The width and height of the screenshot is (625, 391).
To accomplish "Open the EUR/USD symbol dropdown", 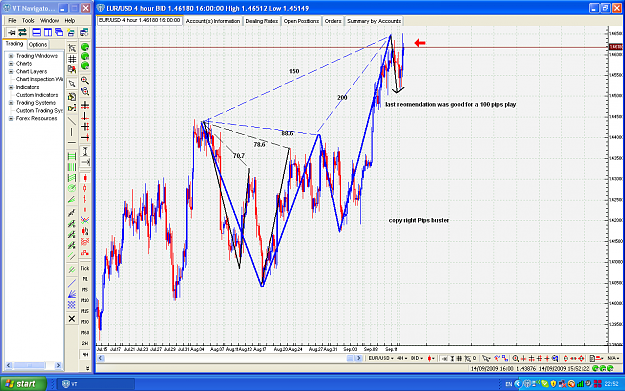I will tap(381, 358).
